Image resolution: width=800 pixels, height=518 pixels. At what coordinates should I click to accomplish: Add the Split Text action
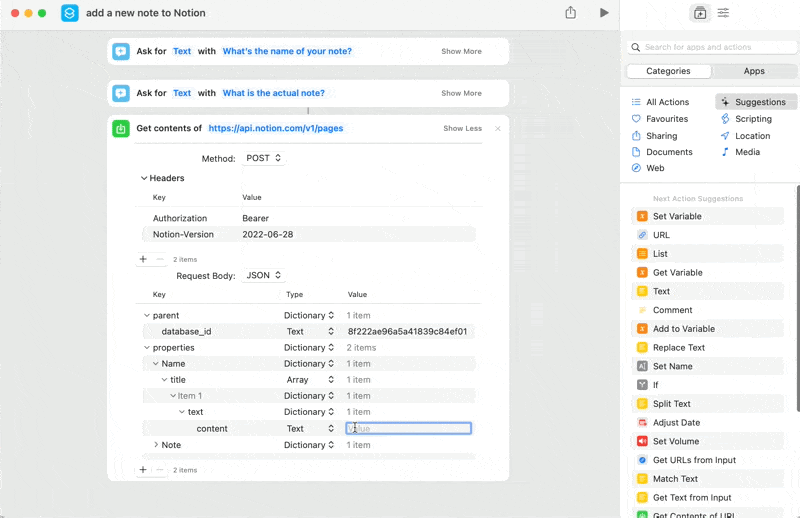708,404
